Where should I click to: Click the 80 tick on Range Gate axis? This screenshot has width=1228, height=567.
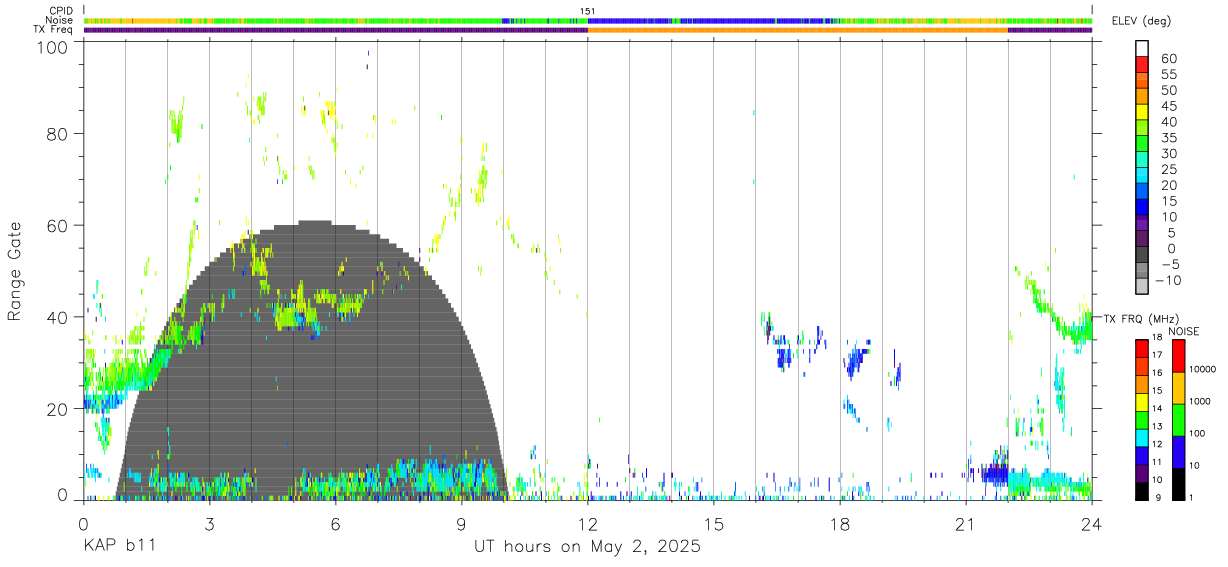pyautogui.click(x=59, y=133)
